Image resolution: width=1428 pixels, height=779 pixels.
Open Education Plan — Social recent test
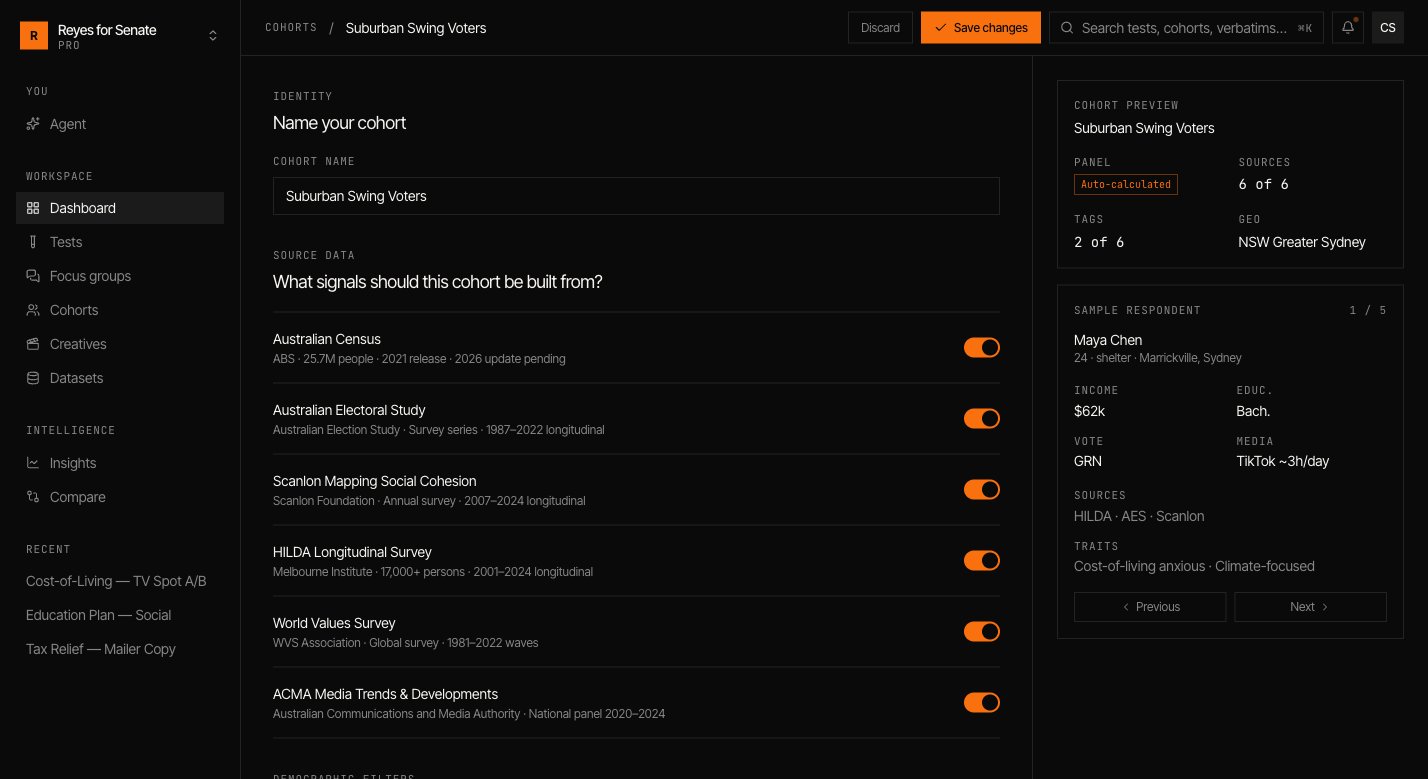(98, 615)
